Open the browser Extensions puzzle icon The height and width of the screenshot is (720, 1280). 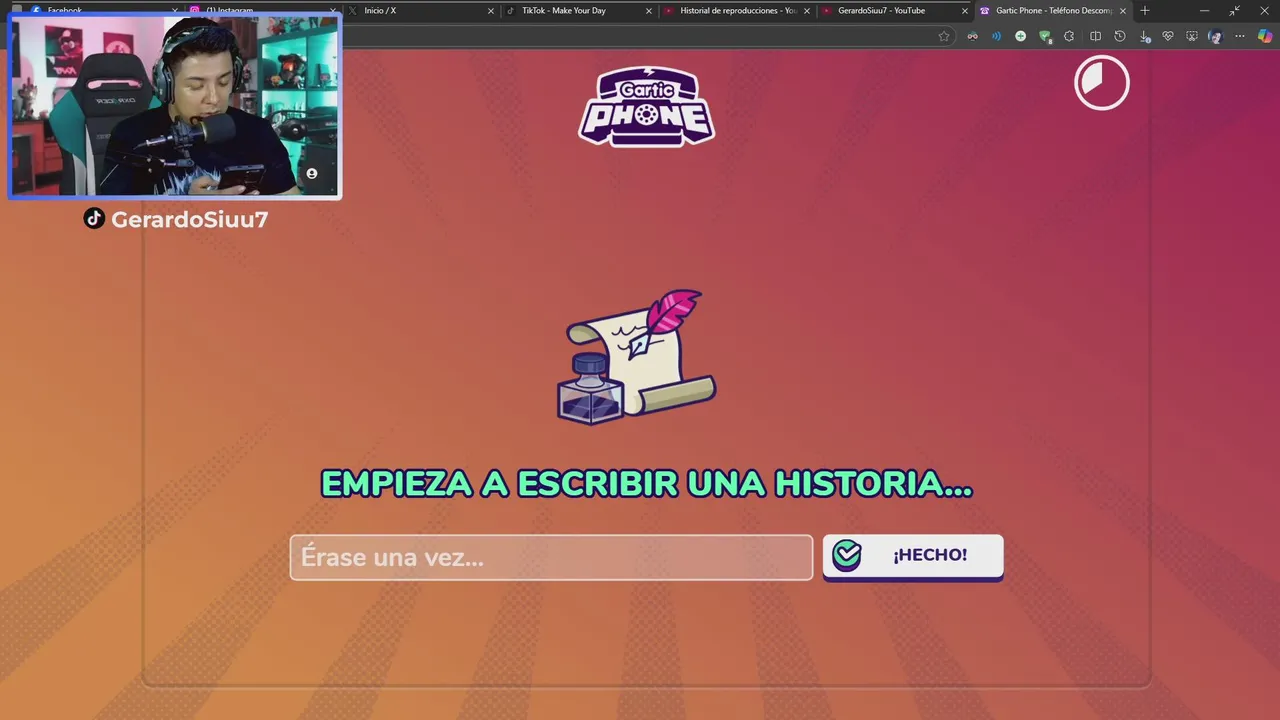pos(1069,36)
